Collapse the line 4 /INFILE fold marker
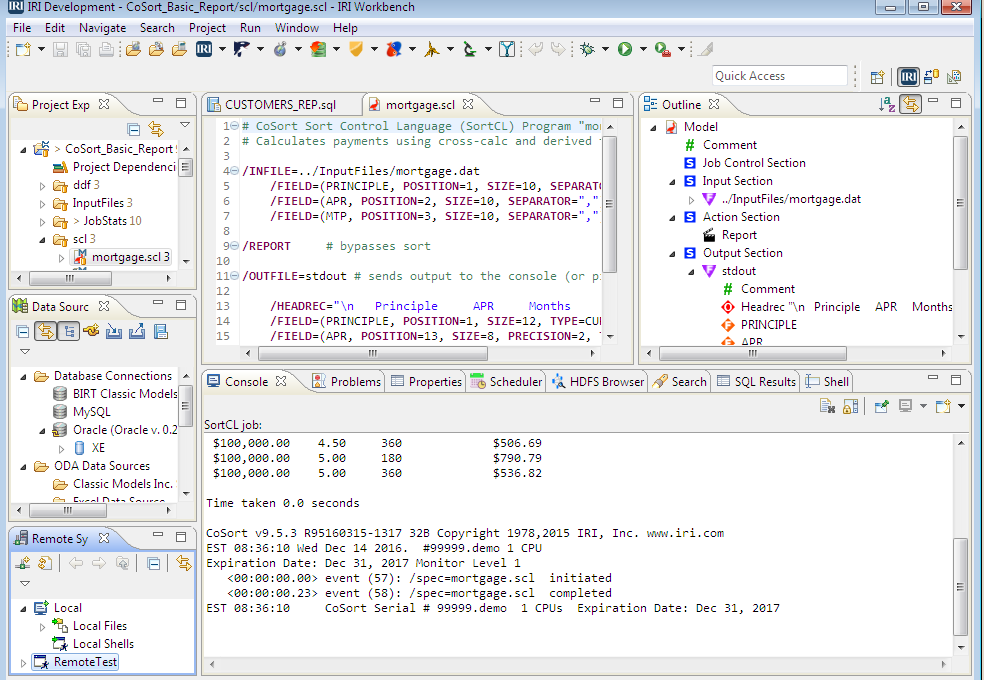Screen dimensions: 984x680 (x=234, y=171)
